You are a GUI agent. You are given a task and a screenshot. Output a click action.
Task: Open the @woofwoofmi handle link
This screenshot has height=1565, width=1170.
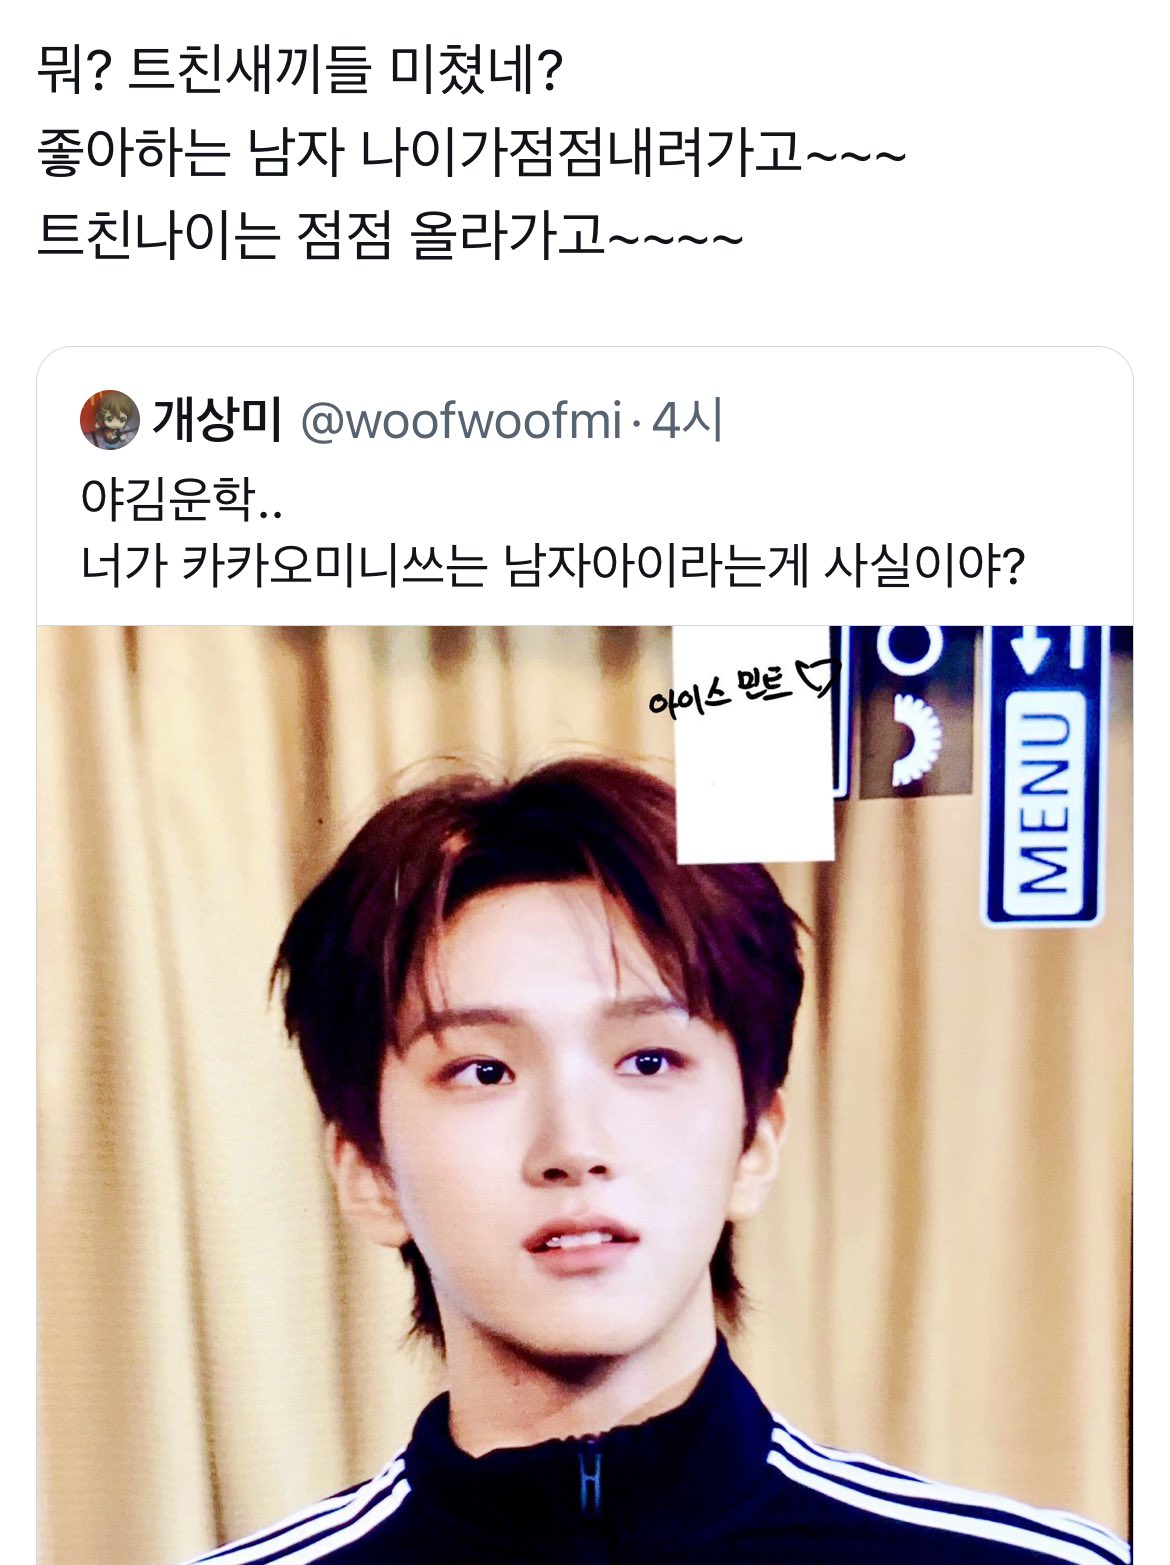461,421
